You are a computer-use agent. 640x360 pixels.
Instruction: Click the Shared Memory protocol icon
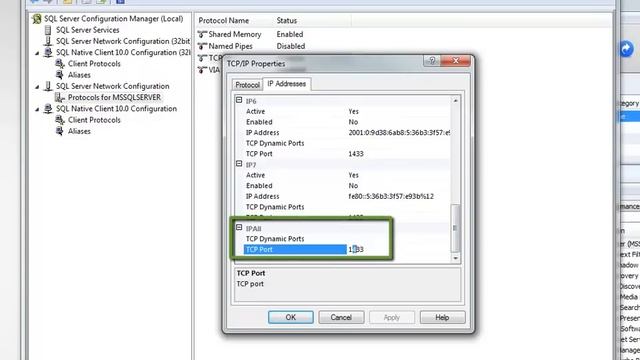coord(202,34)
